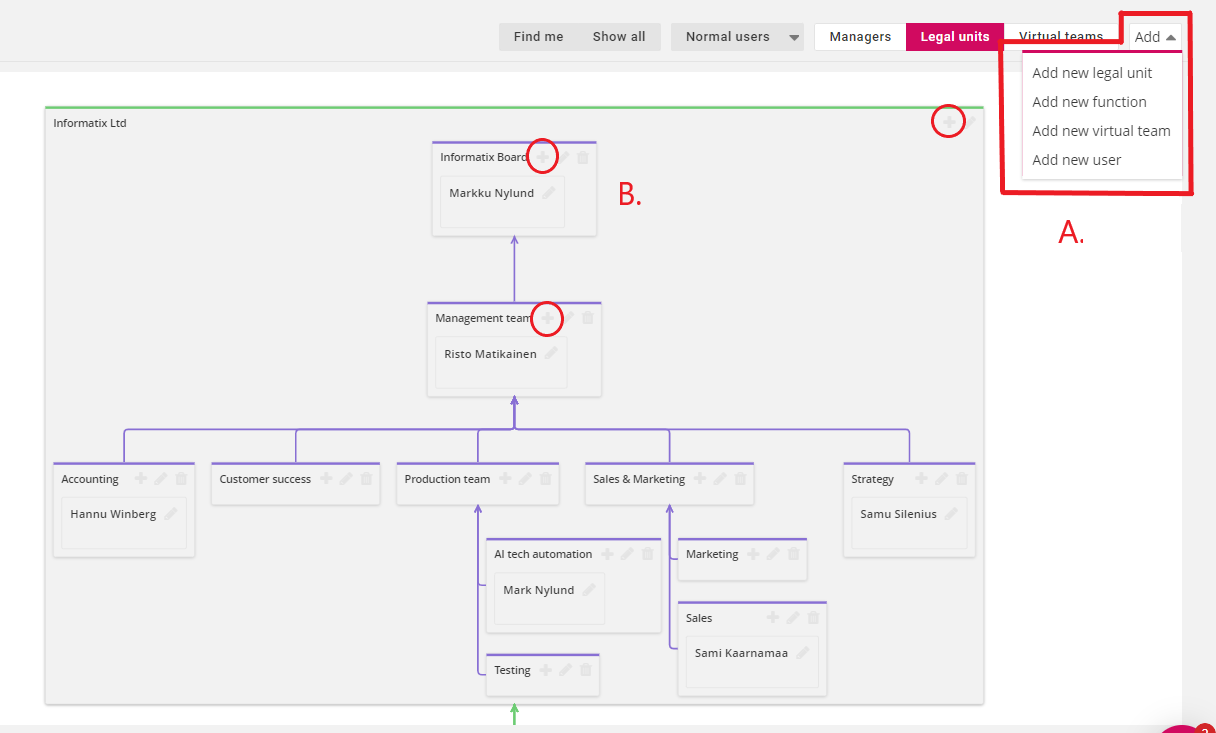Edit Sales function pencil icon
The height and width of the screenshot is (733, 1216).
click(793, 618)
